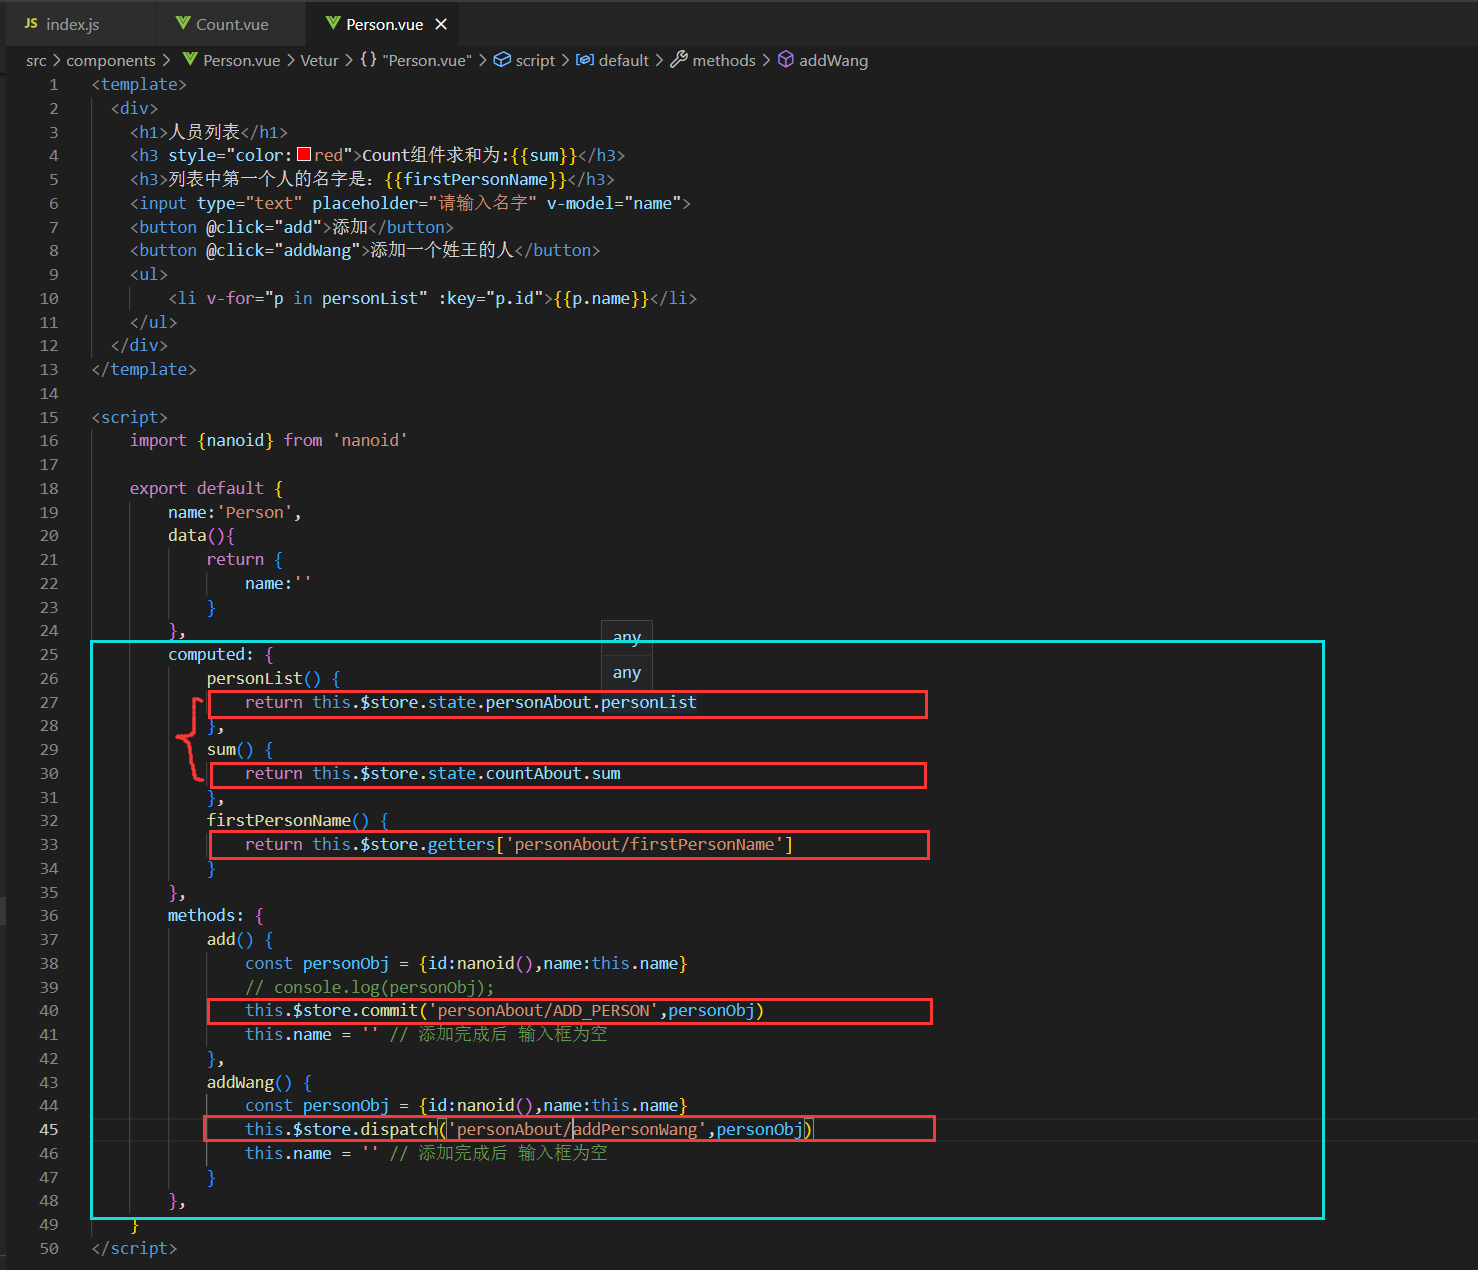Screen dimensions: 1478x1270
Task: Click line number 18 in the gutter
Action: pyautogui.click(x=49, y=489)
